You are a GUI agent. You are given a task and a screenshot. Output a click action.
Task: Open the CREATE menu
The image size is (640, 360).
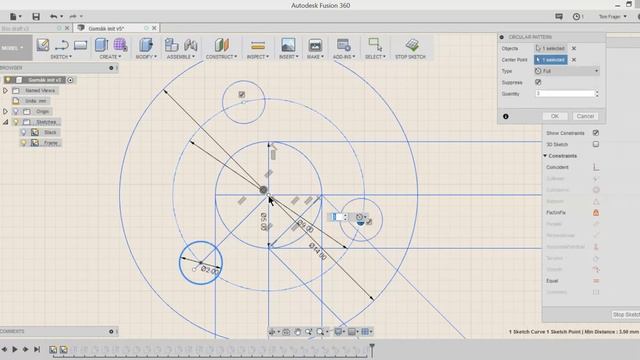pos(110,57)
